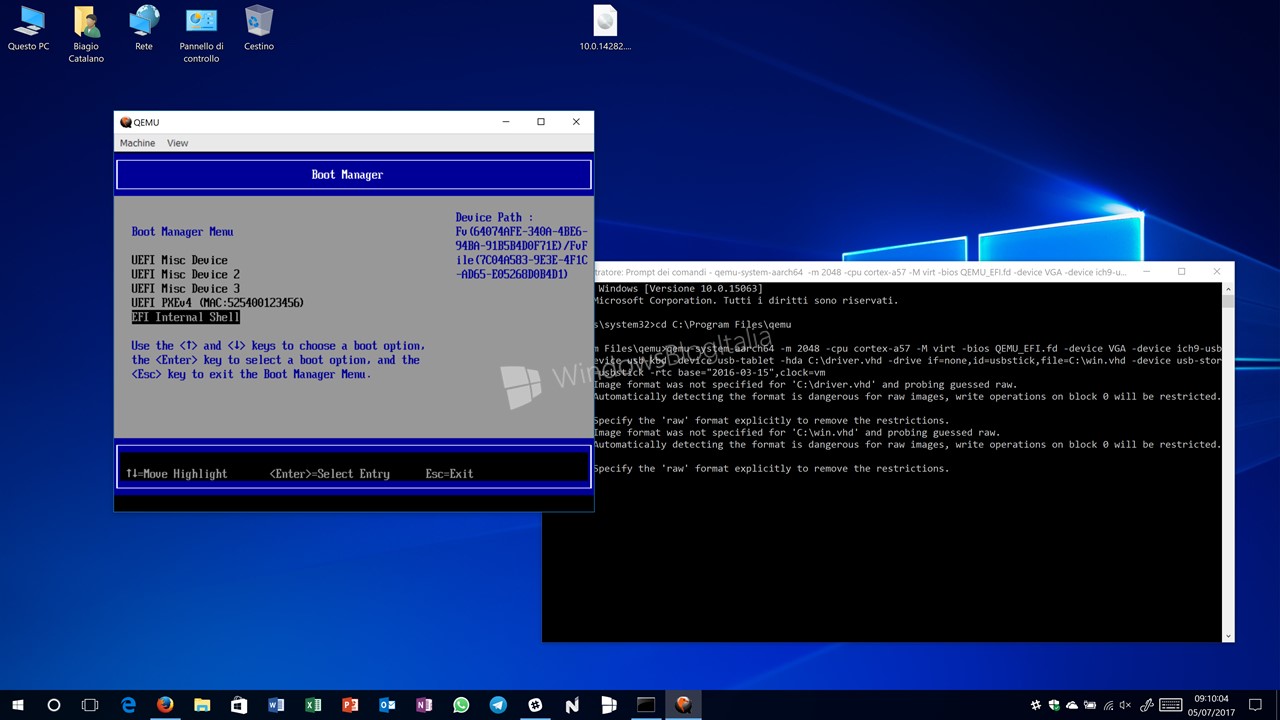Select EFI Internal Shell boot entry
Image resolution: width=1280 pixels, height=720 pixels.
pos(185,317)
